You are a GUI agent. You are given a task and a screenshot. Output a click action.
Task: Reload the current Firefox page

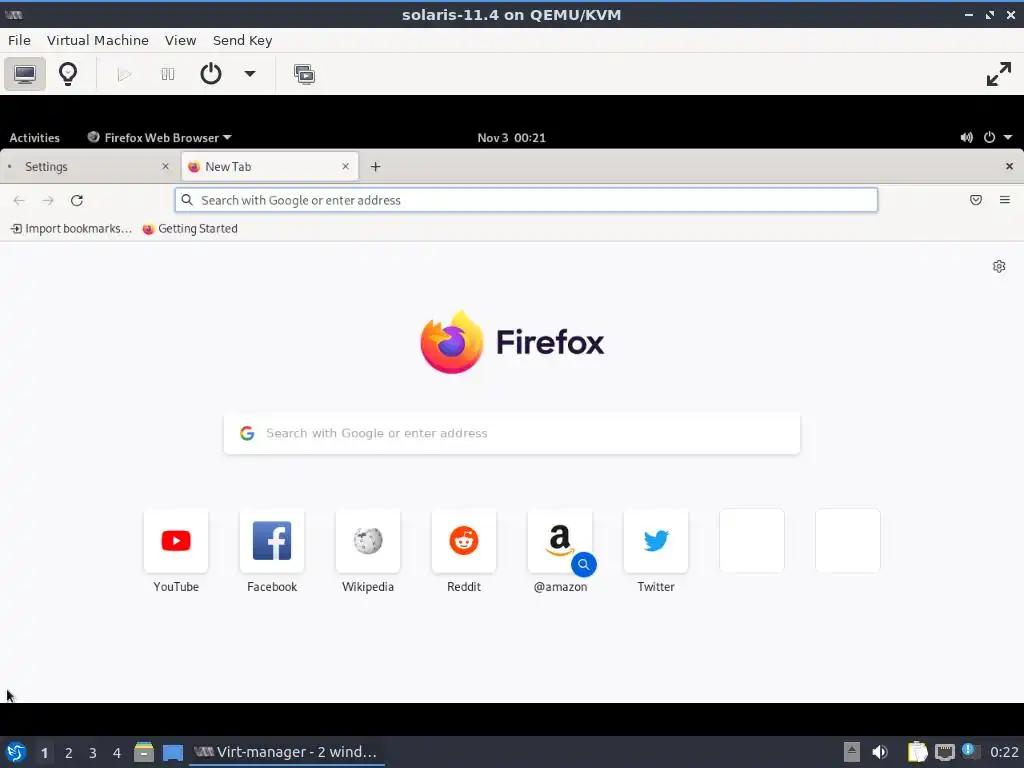coord(76,200)
